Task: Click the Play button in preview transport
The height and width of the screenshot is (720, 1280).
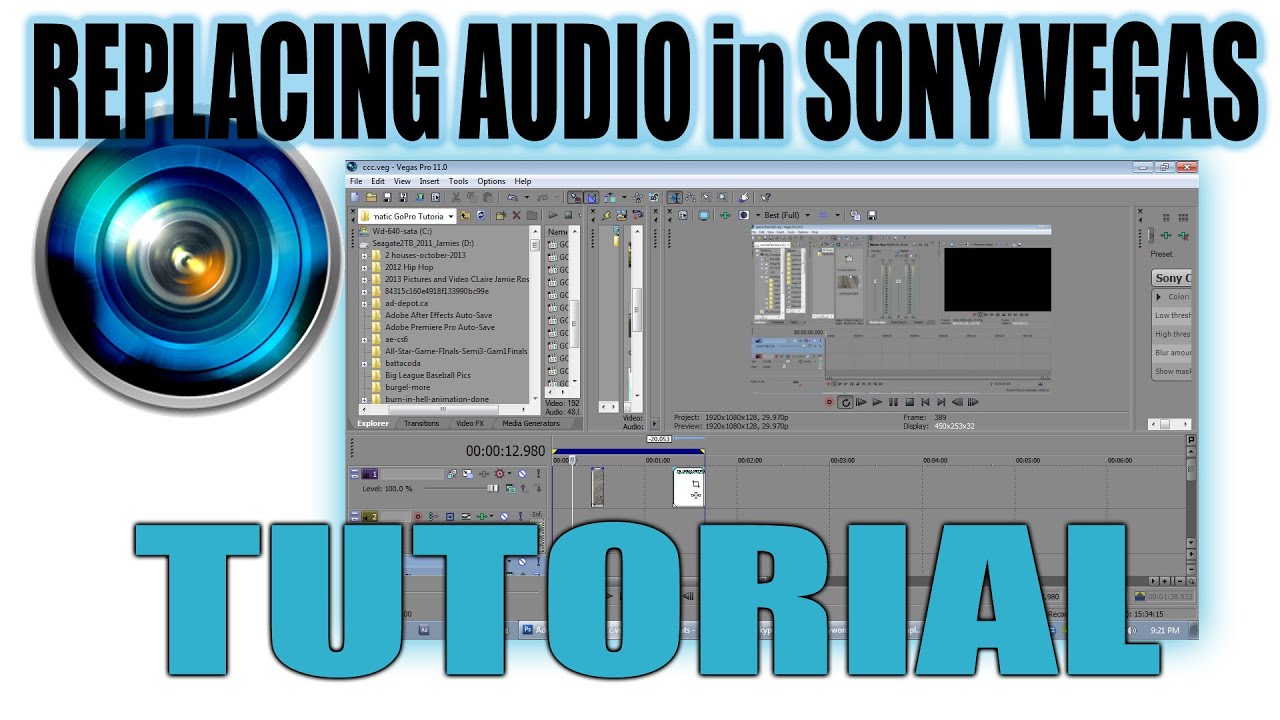Action: (877, 402)
